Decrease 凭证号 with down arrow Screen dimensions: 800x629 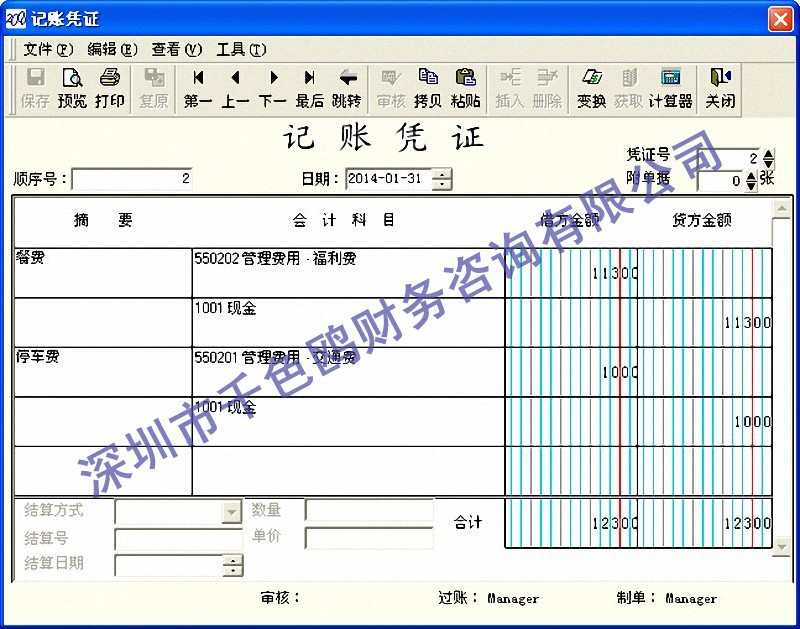(768, 164)
